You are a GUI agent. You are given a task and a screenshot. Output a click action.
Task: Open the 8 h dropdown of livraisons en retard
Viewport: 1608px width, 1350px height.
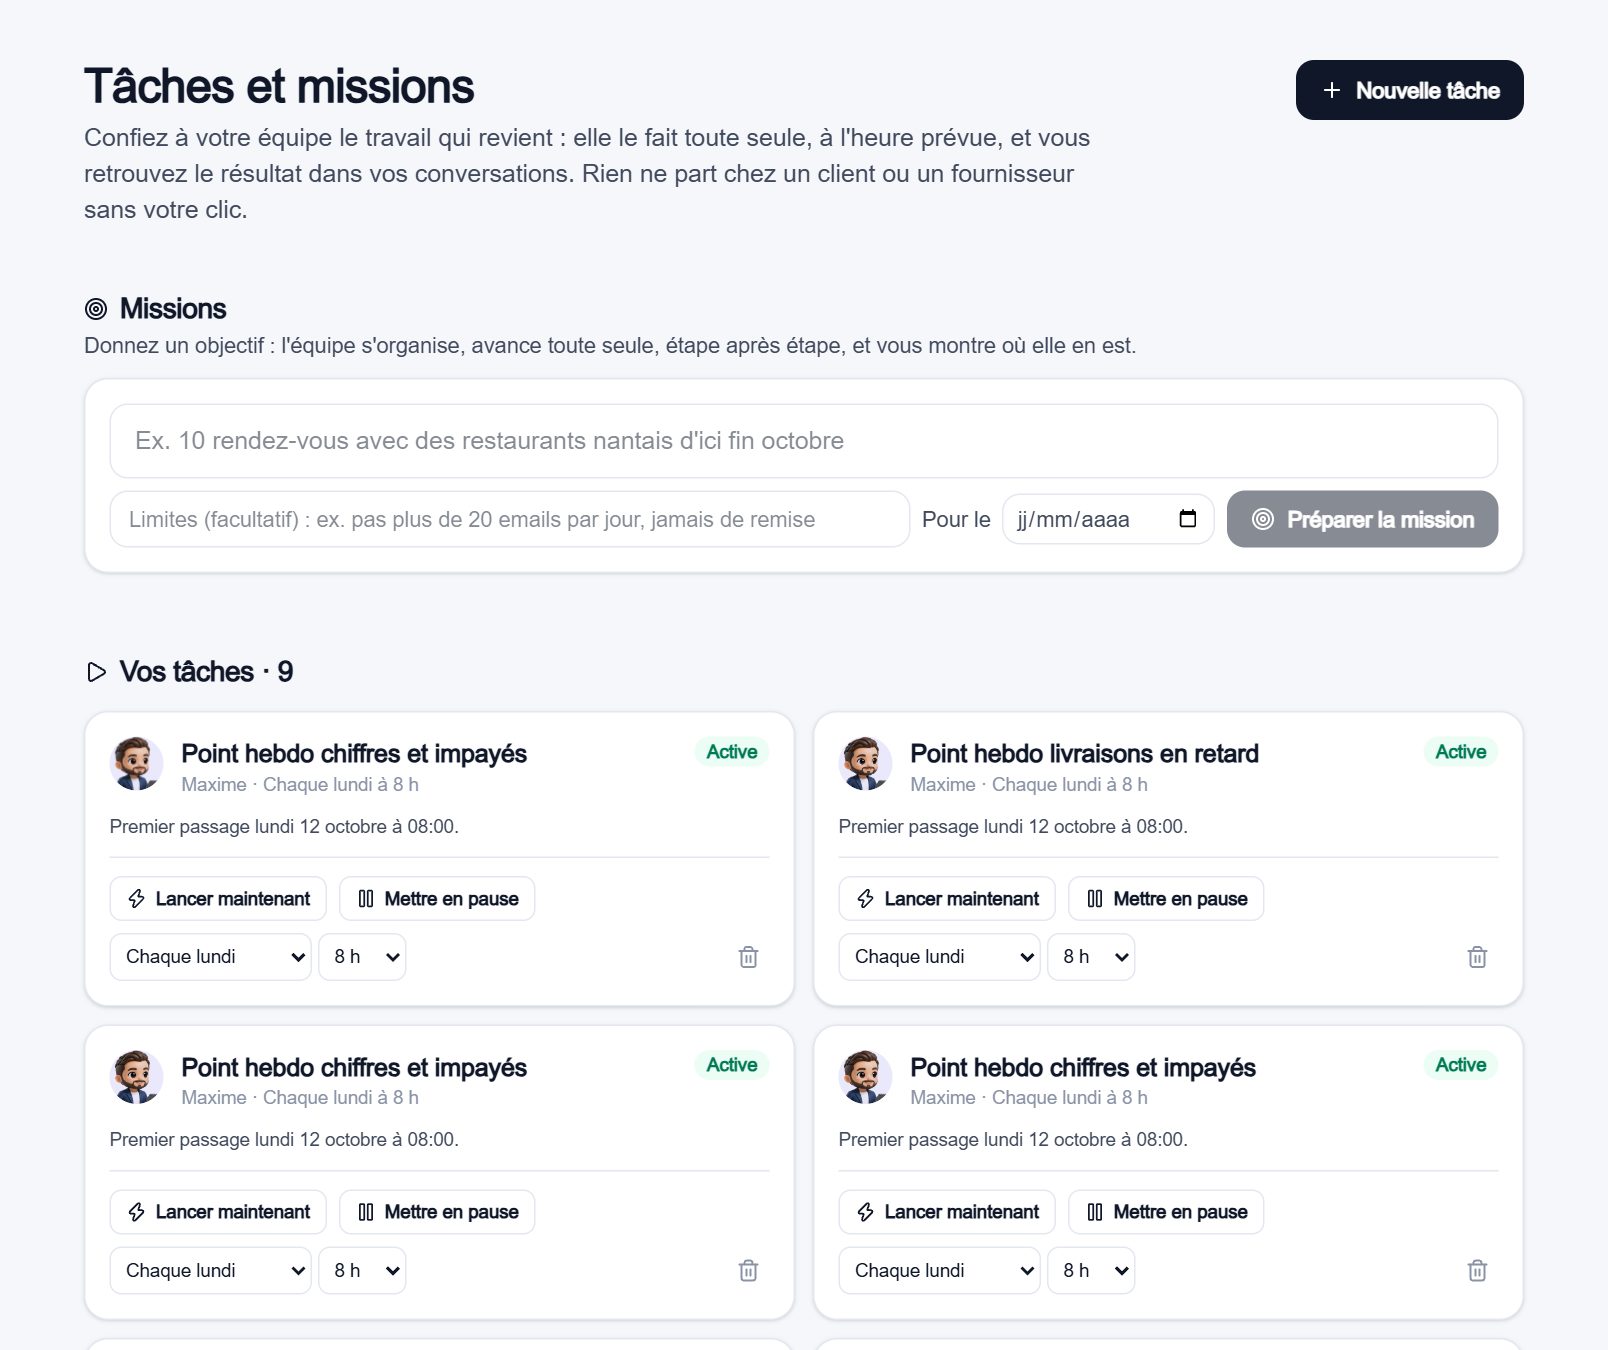[x=1090, y=957]
